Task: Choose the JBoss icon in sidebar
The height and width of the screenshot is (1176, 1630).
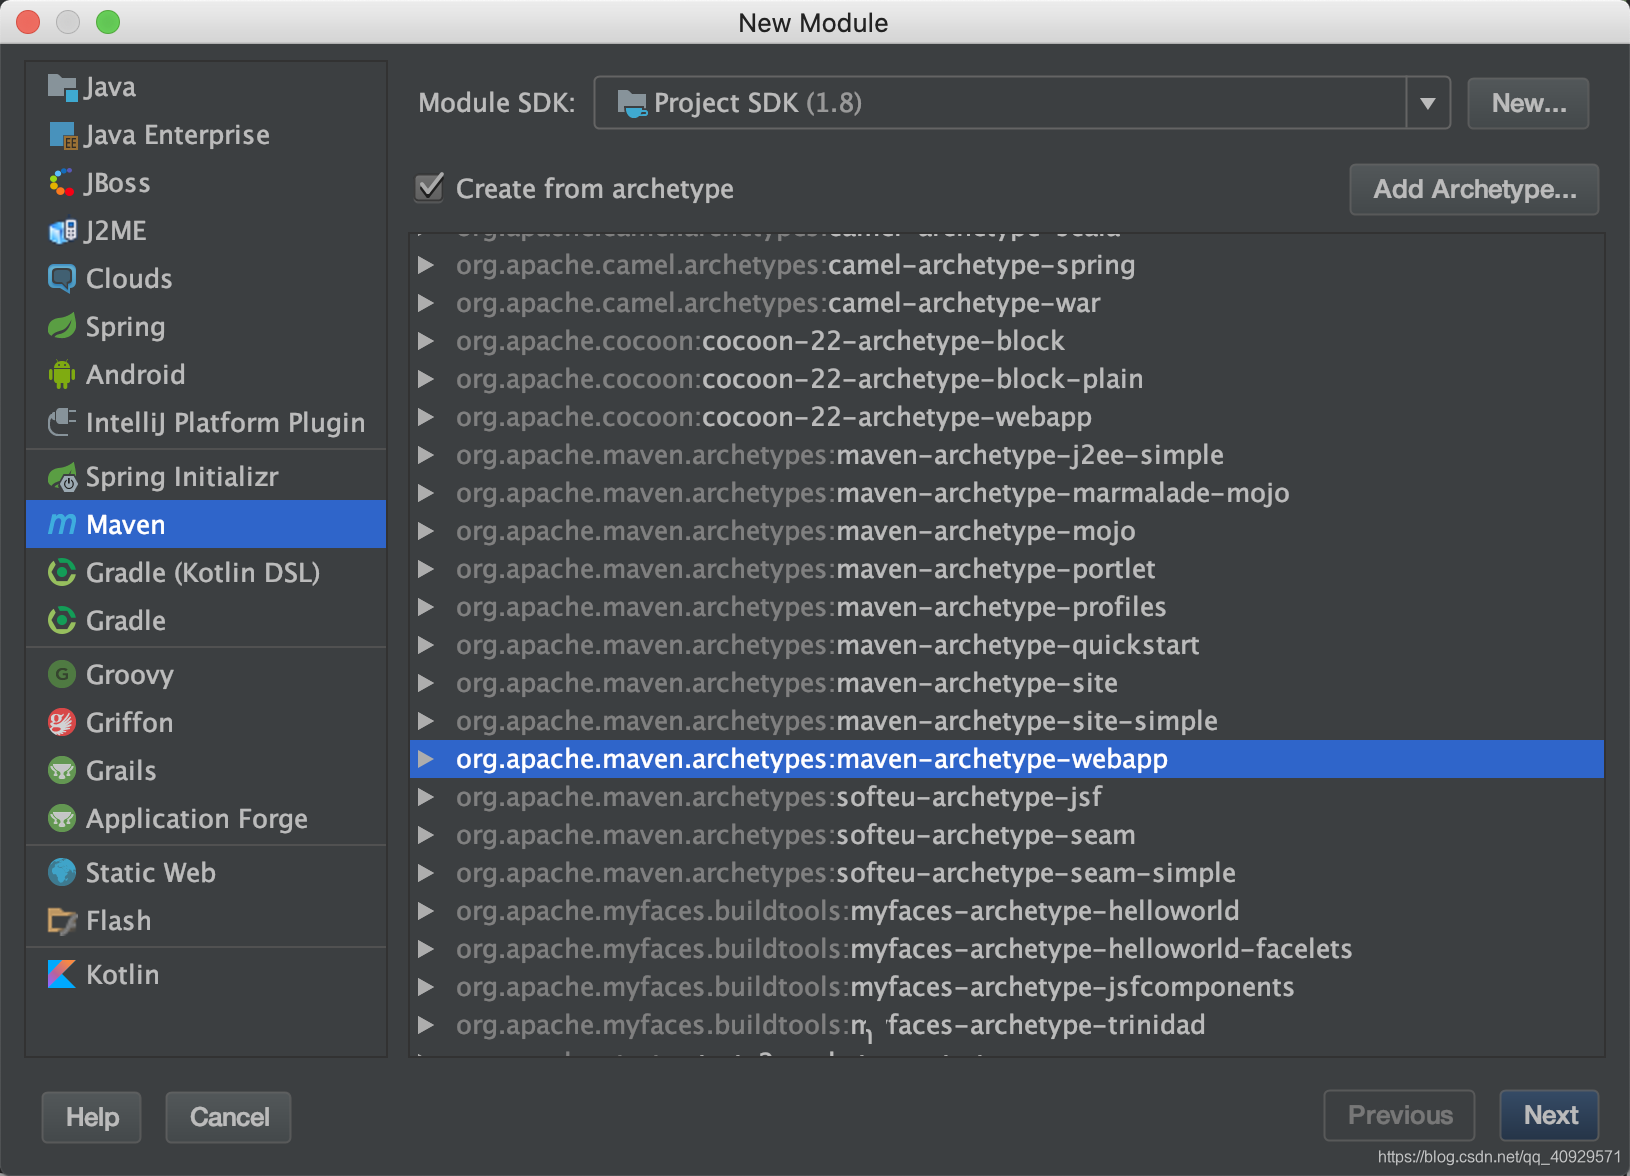Action: click(62, 183)
